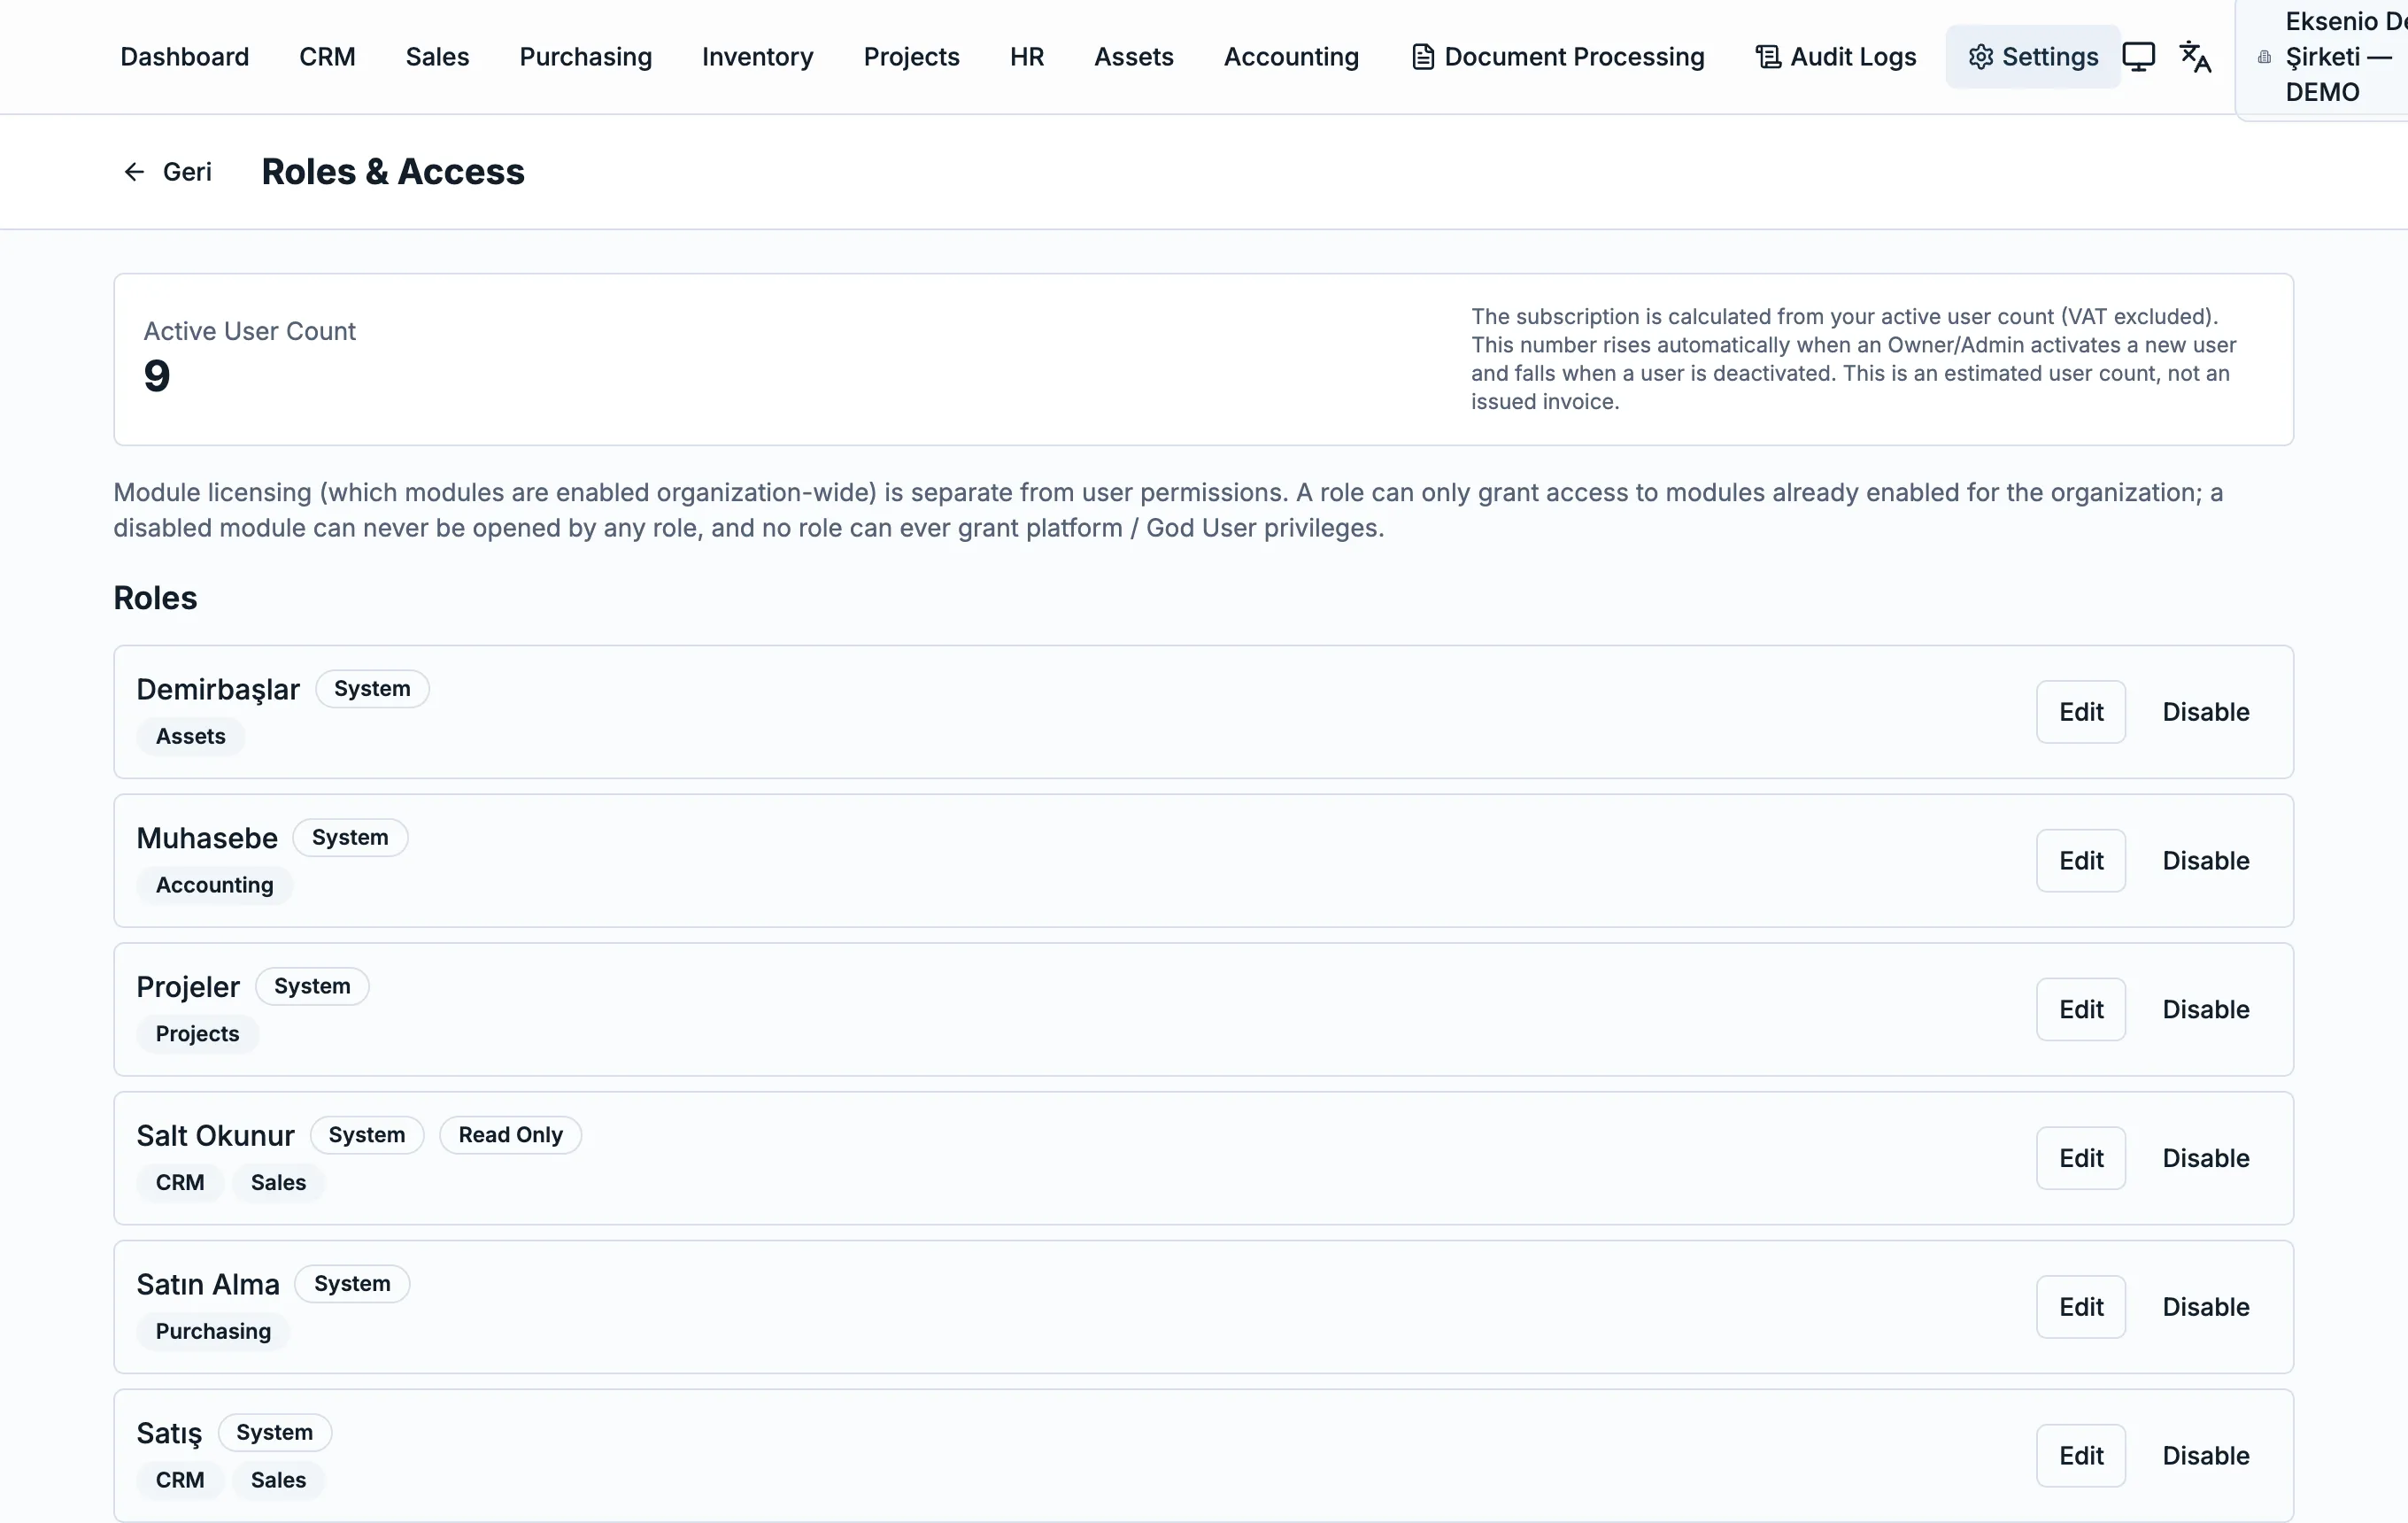2408x1523 pixels.
Task: Click the System badge beside Satış
Action: [274, 1433]
